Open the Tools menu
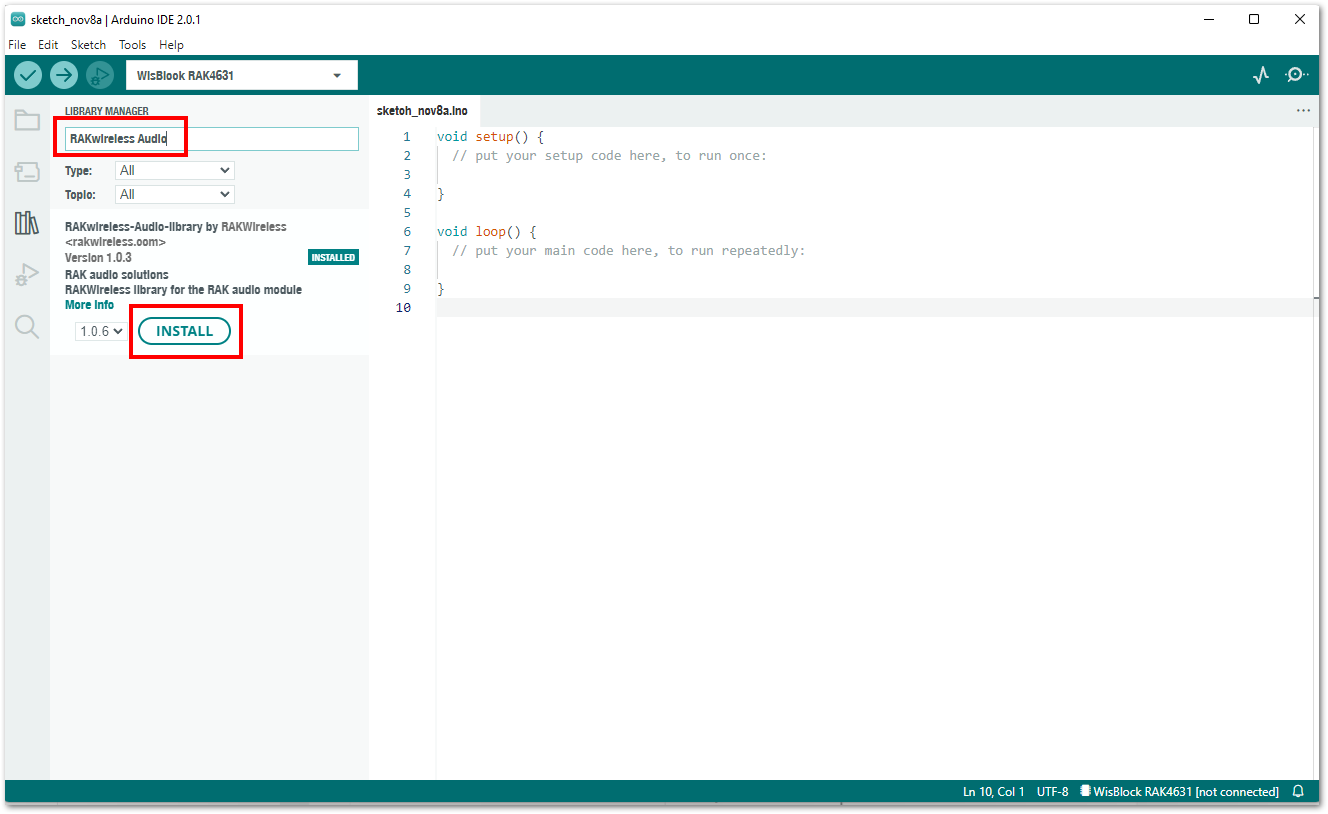 132,45
